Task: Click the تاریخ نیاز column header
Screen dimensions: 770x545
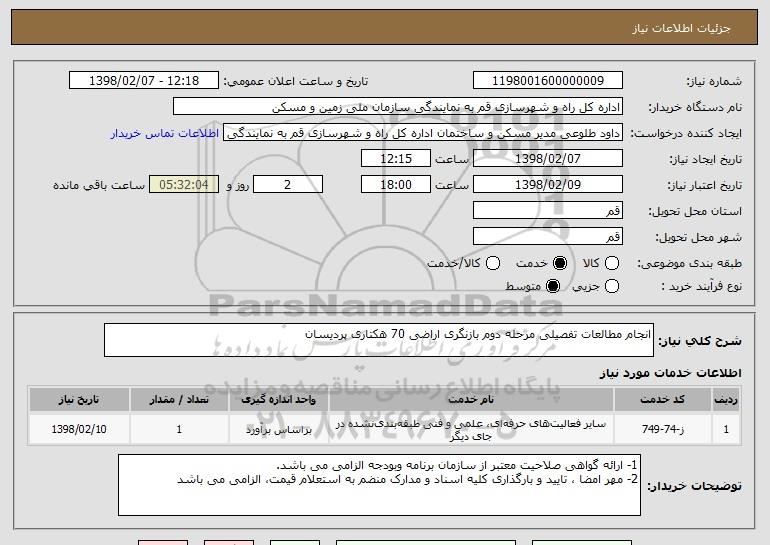Action: pyautogui.click(x=79, y=400)
